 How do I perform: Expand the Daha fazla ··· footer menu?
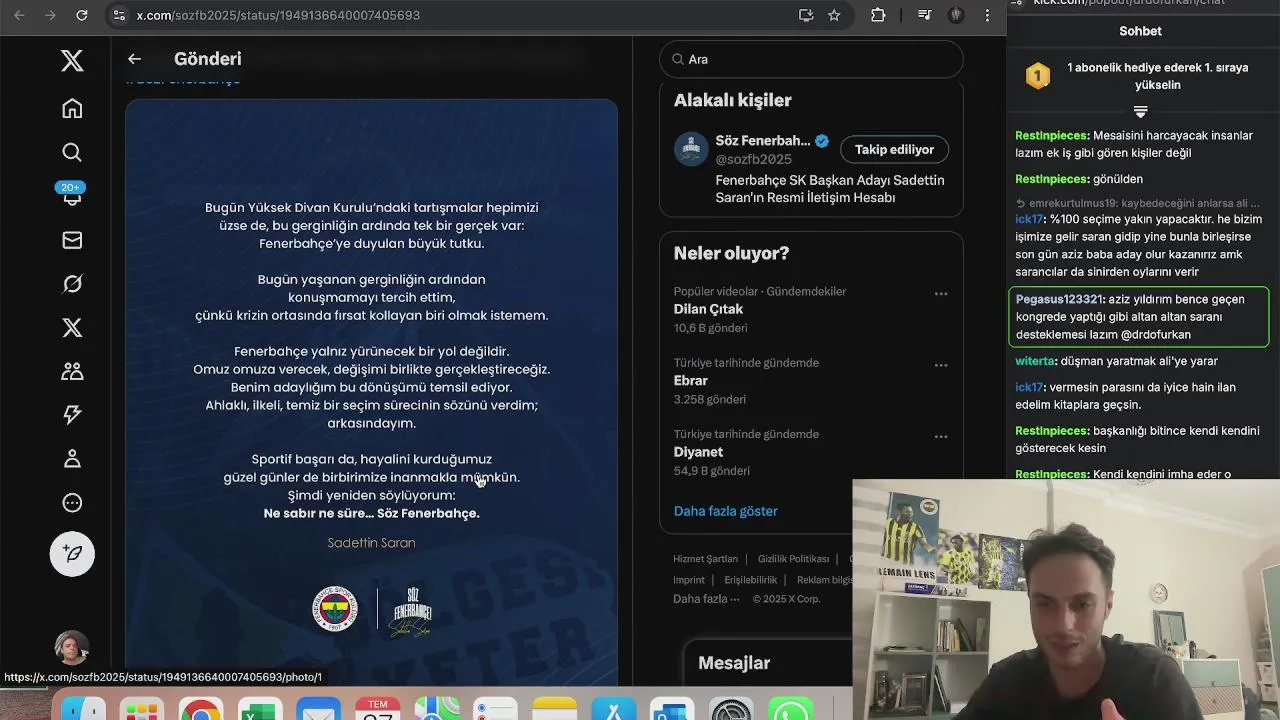706,599
